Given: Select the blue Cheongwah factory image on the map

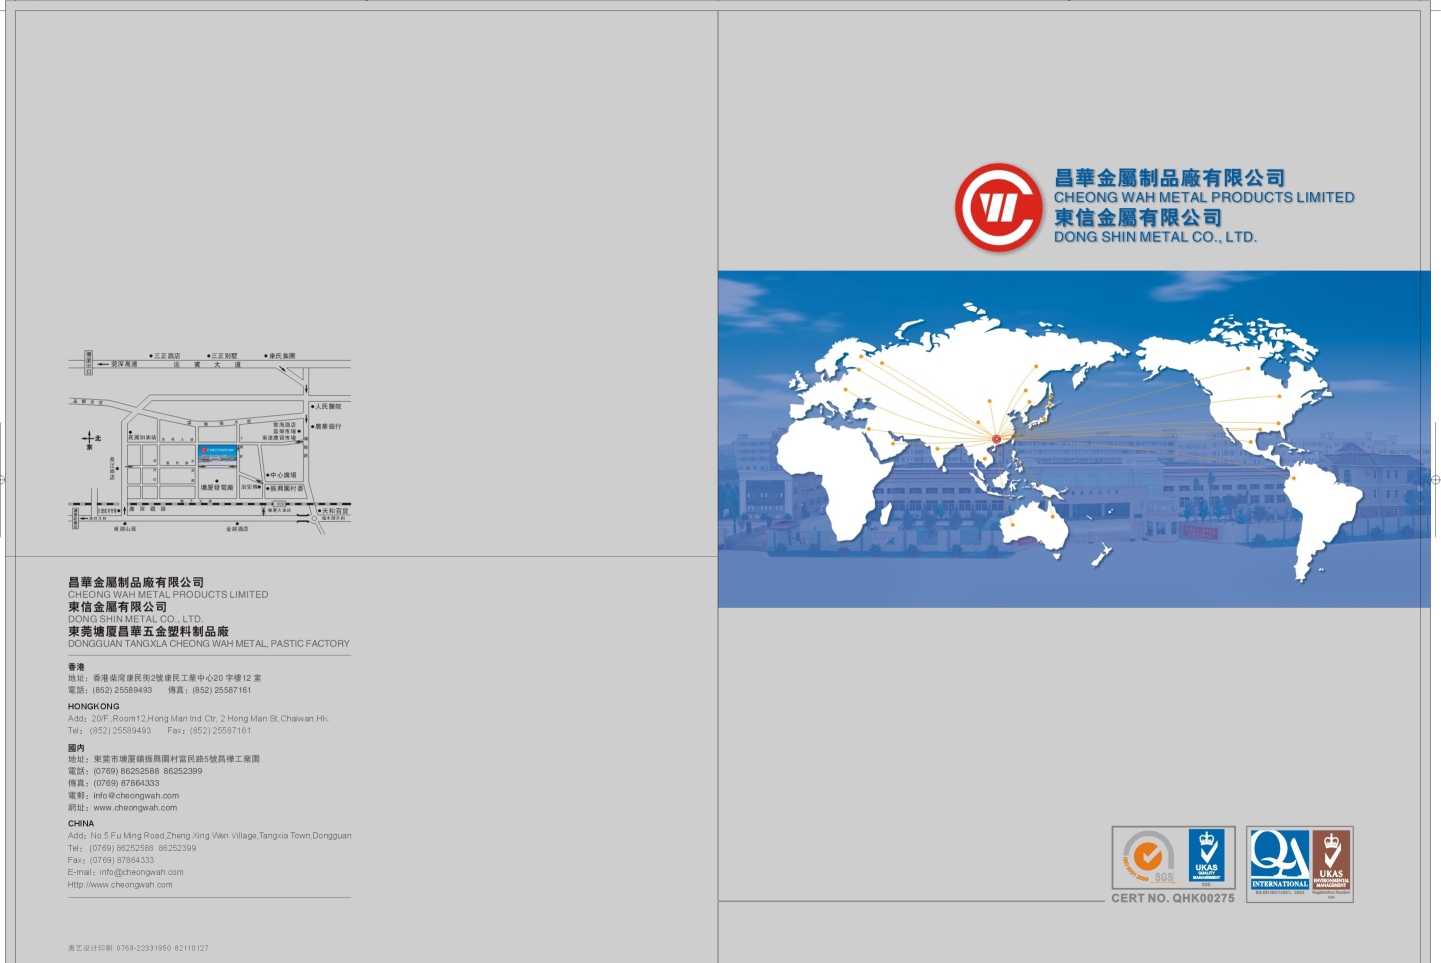Looking at the screenshot, I should coord(217,456).
